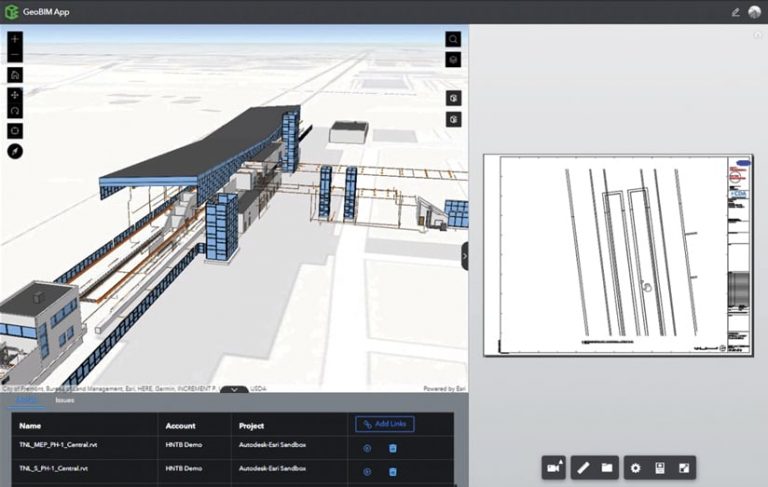The width and height of the screenshot is (768, 487).
Task: Click the drawing sheet preview
Action: 618,255
